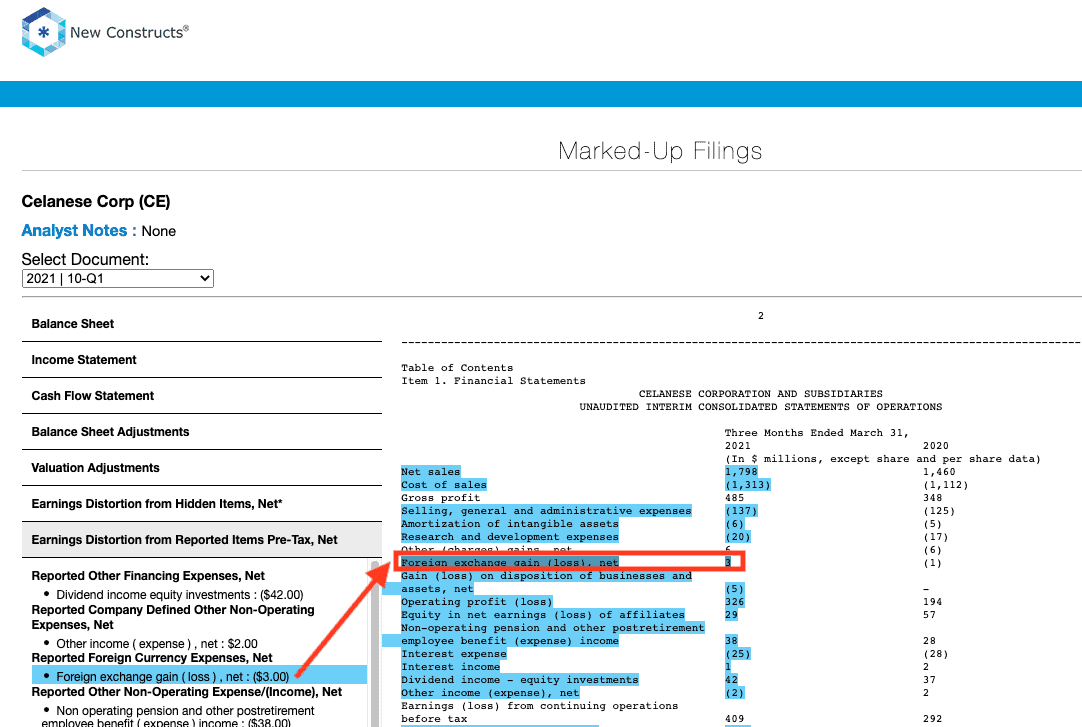The height and width of the screenshot is (727, 1082).
Task: Select Dividend income equity investments : ($42.00) item
Action: click(179, 595)
